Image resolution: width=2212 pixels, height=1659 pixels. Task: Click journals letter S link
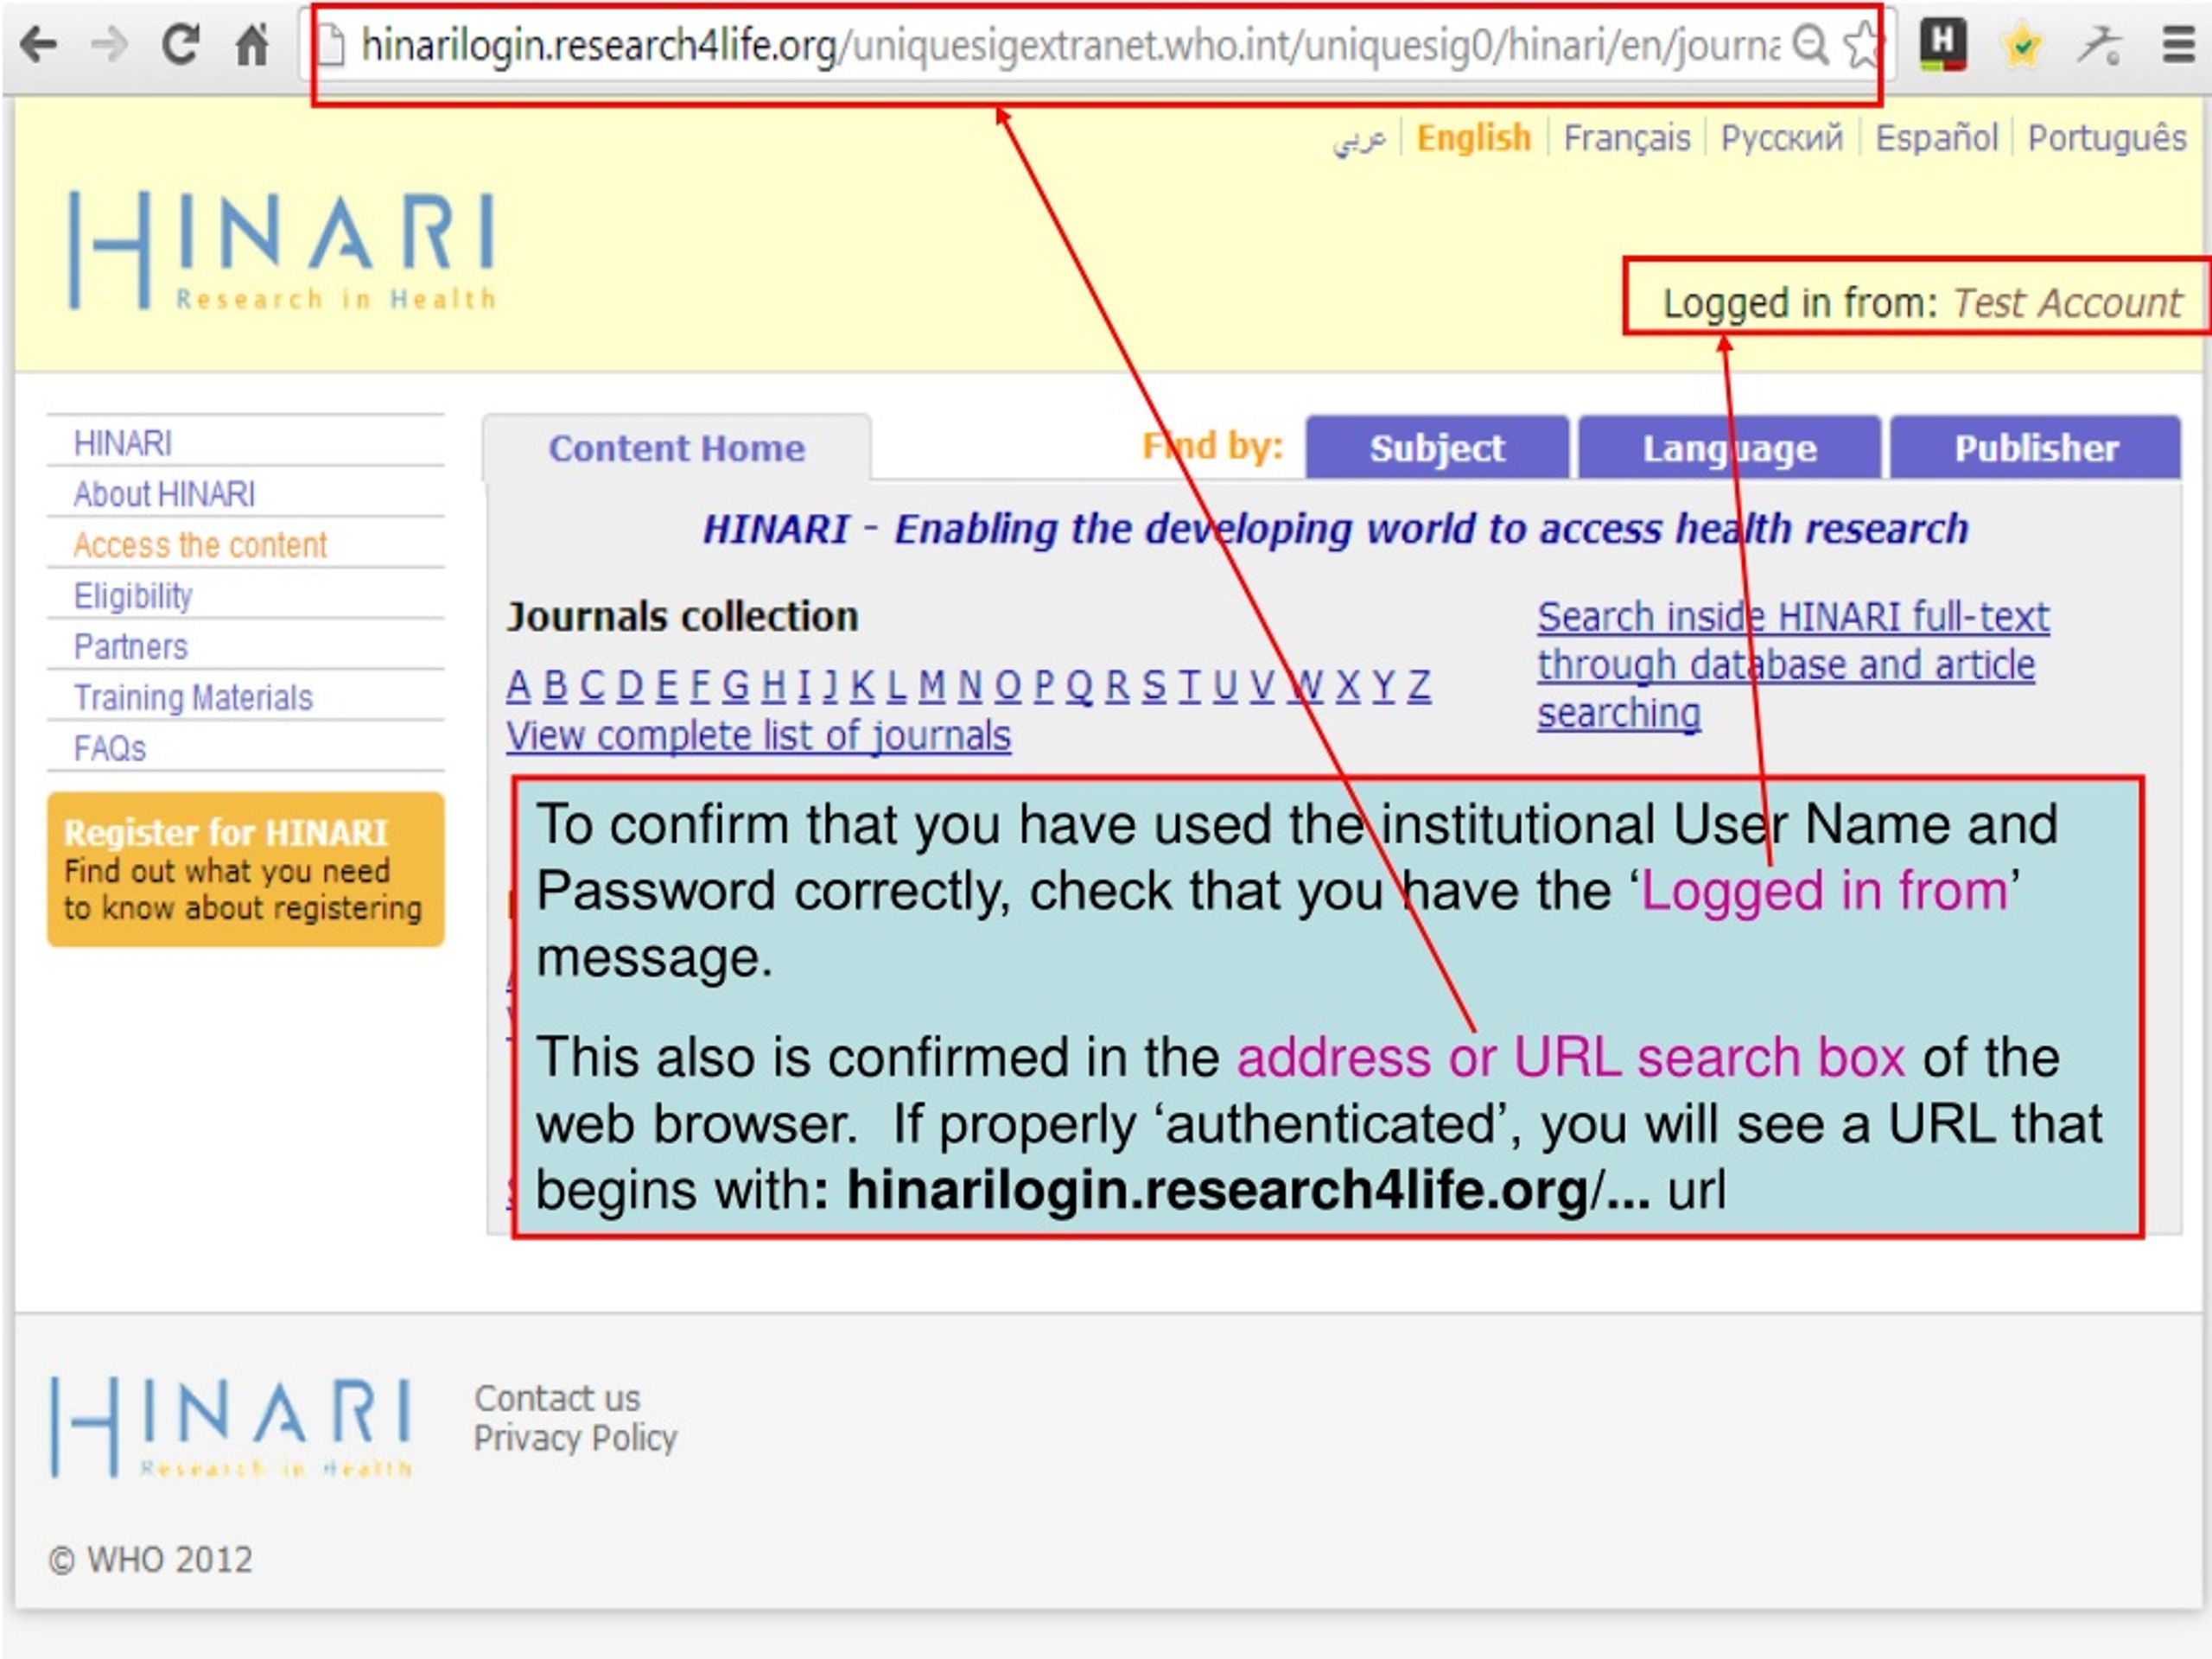1154,686
